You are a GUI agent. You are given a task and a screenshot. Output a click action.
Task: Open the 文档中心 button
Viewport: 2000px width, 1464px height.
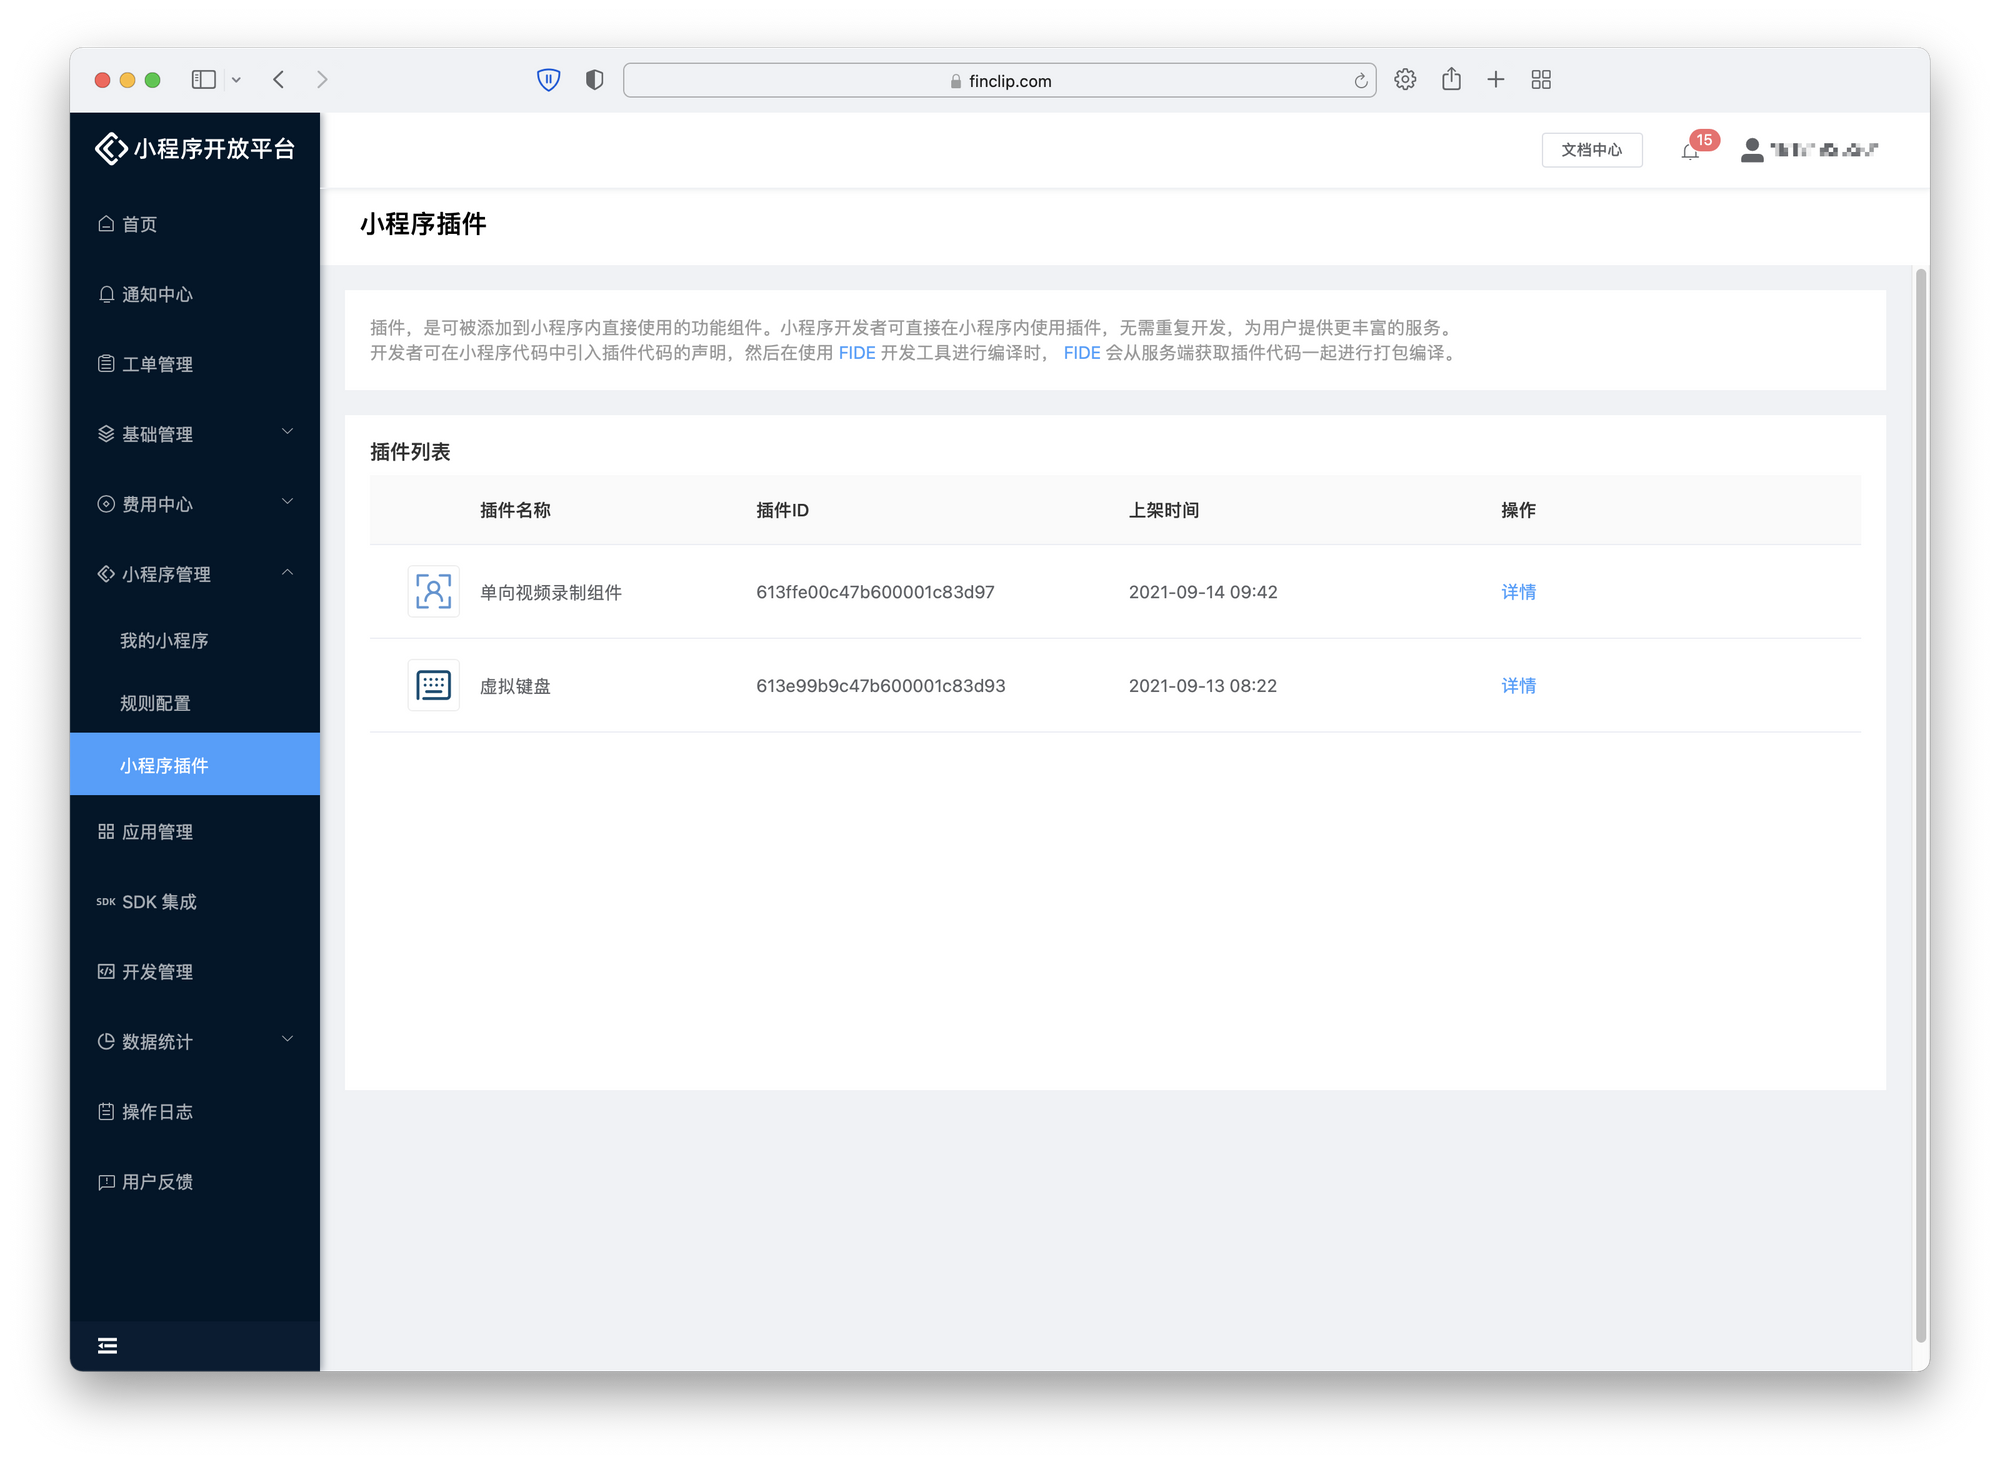[1591, 150]
